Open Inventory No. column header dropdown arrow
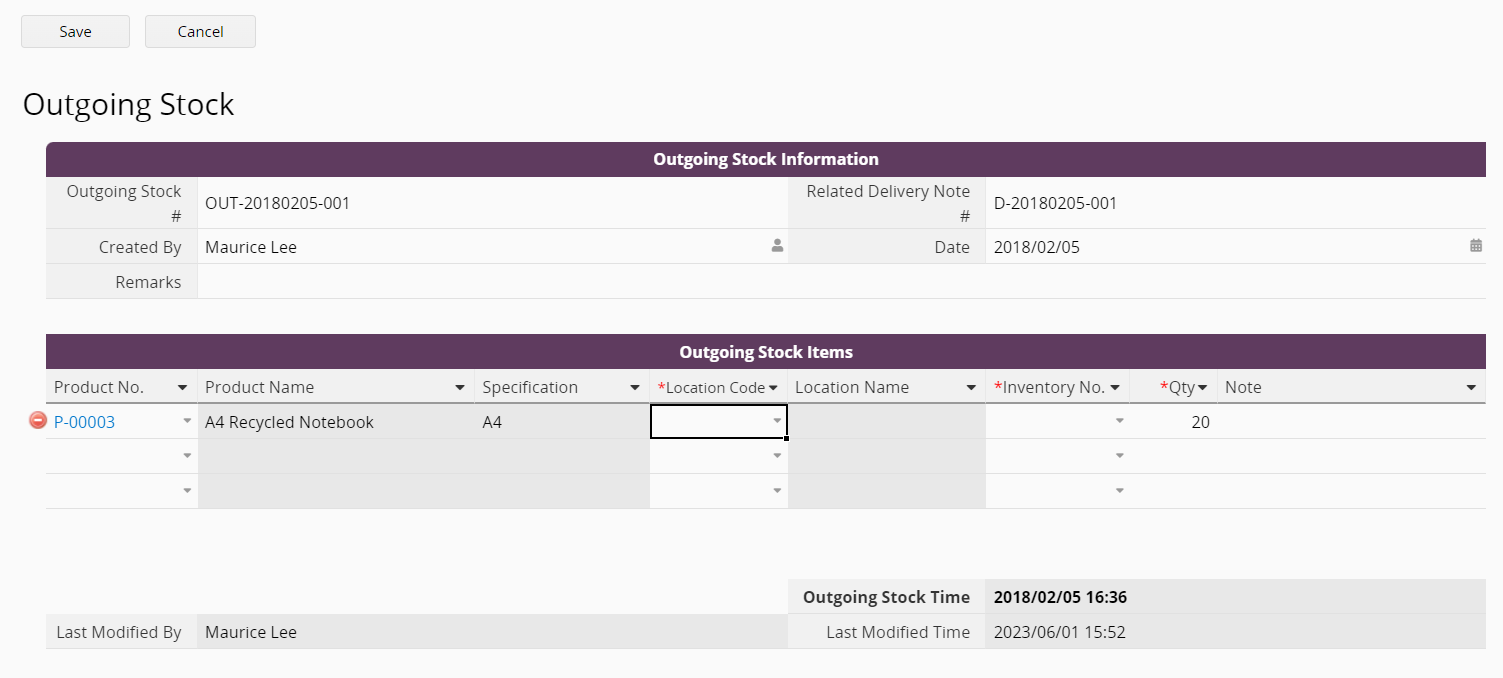 click(x=1115, y=388)
